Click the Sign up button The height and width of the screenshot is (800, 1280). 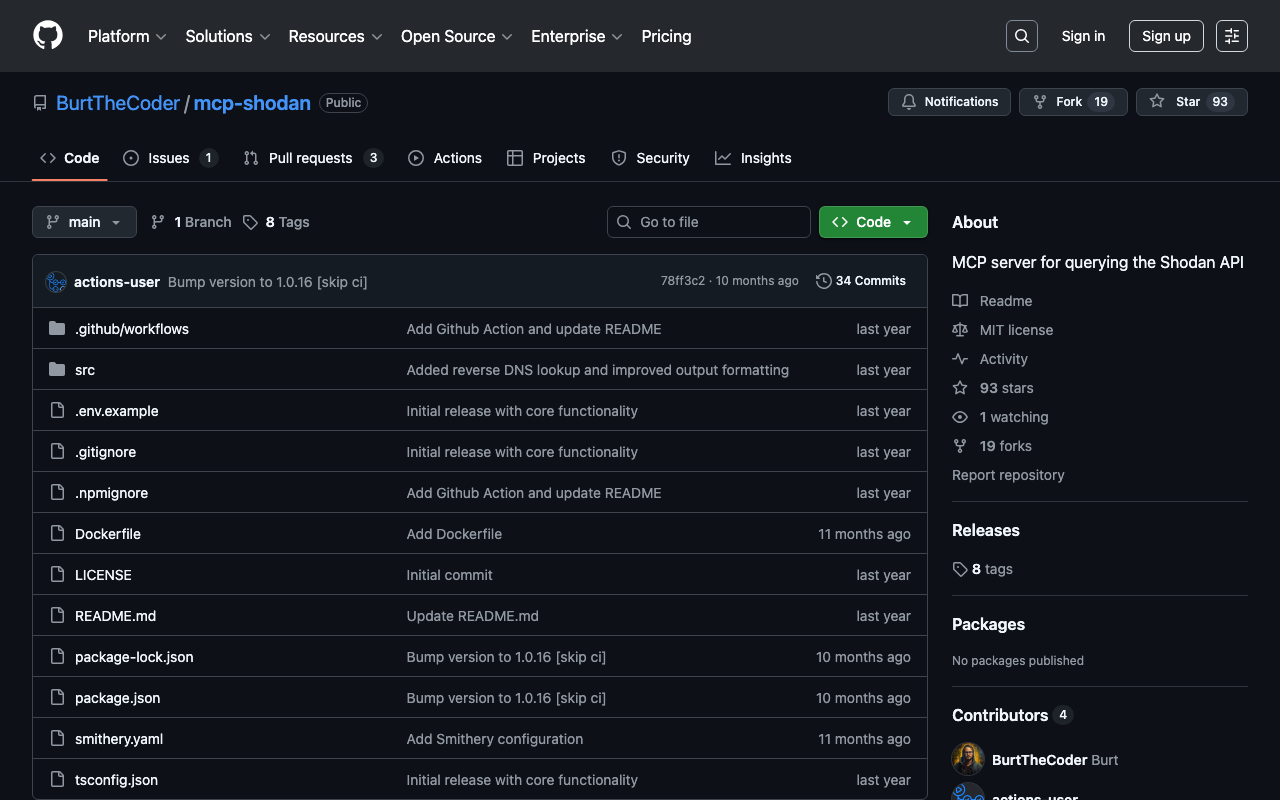tap(1166, 36)
